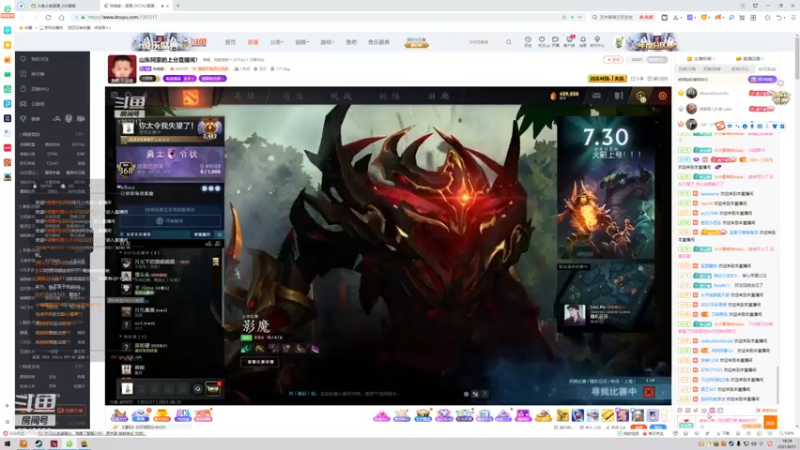The width and height of the screenshot is (800, 450).
Task: Open the 任务大厅 task hall icon
Action: [119, 415]
